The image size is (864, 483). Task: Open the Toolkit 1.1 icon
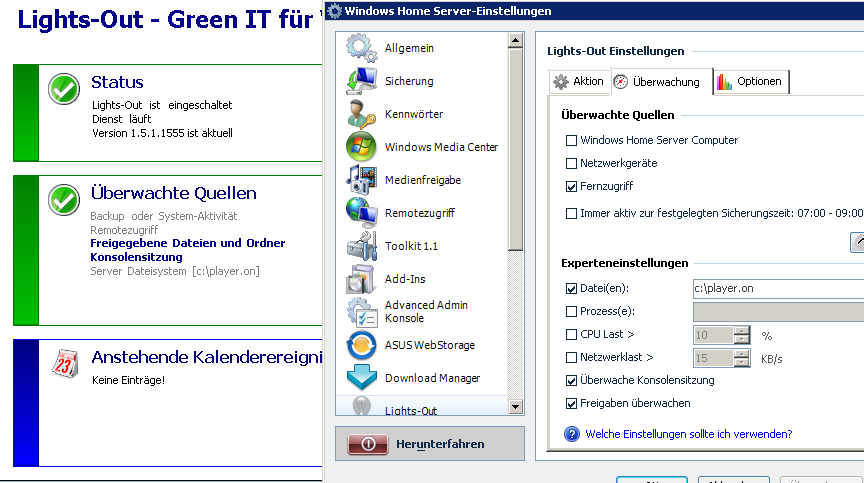[x=361, y=246]
